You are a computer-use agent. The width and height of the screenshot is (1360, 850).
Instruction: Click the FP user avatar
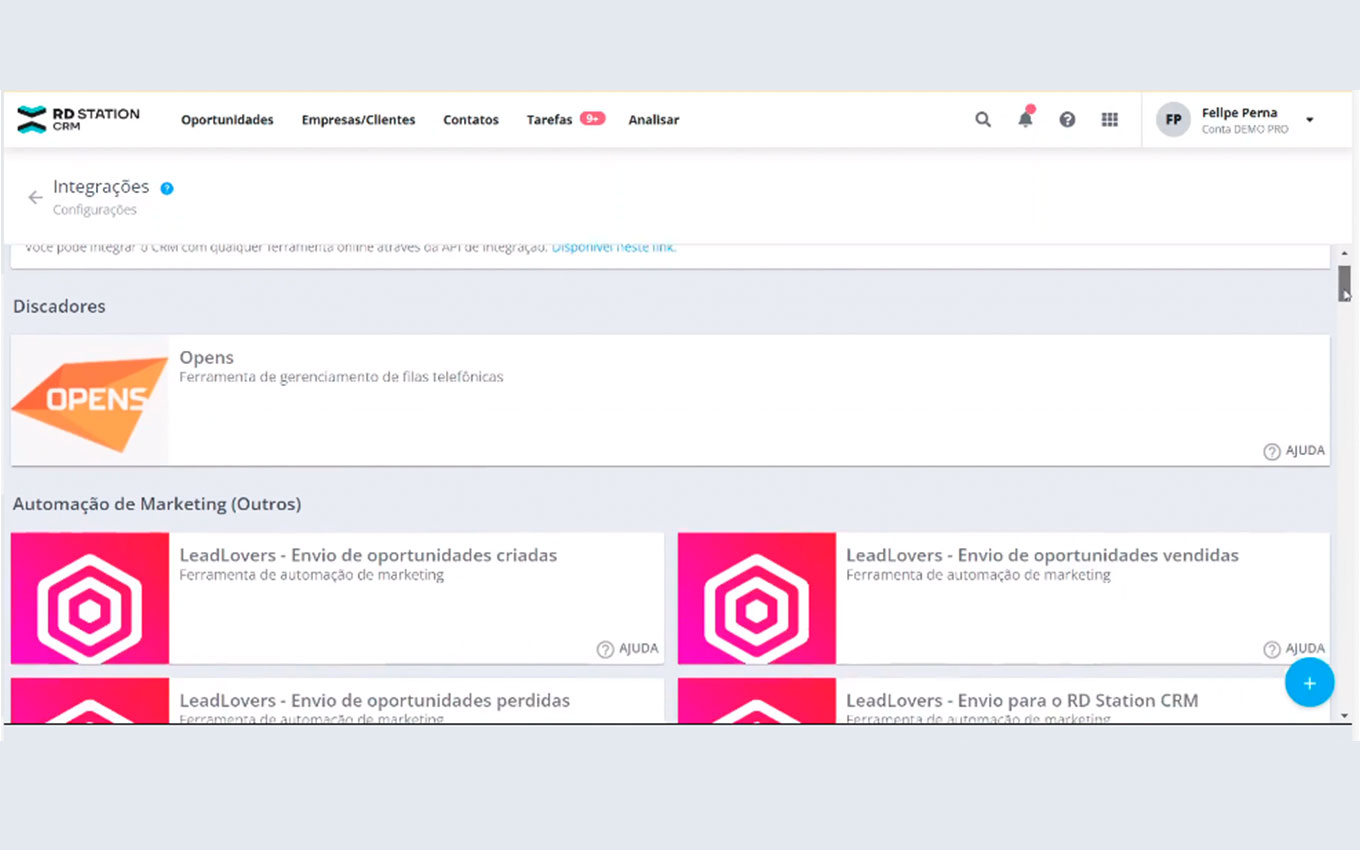(x=1174, y=119)
